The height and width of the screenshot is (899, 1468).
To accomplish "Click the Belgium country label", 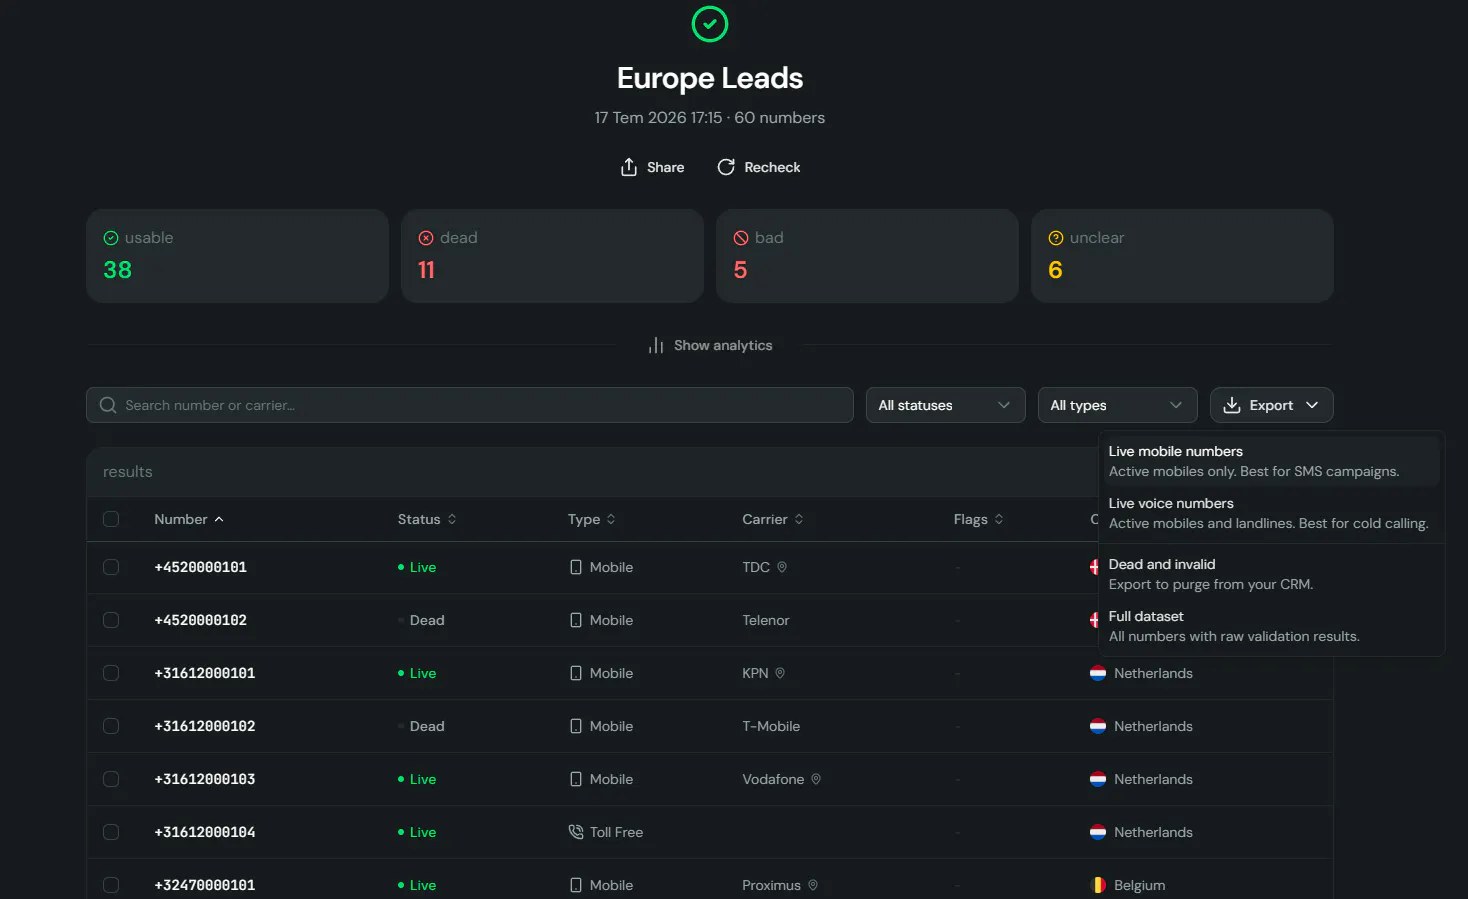I will [x=1140, y=885].
